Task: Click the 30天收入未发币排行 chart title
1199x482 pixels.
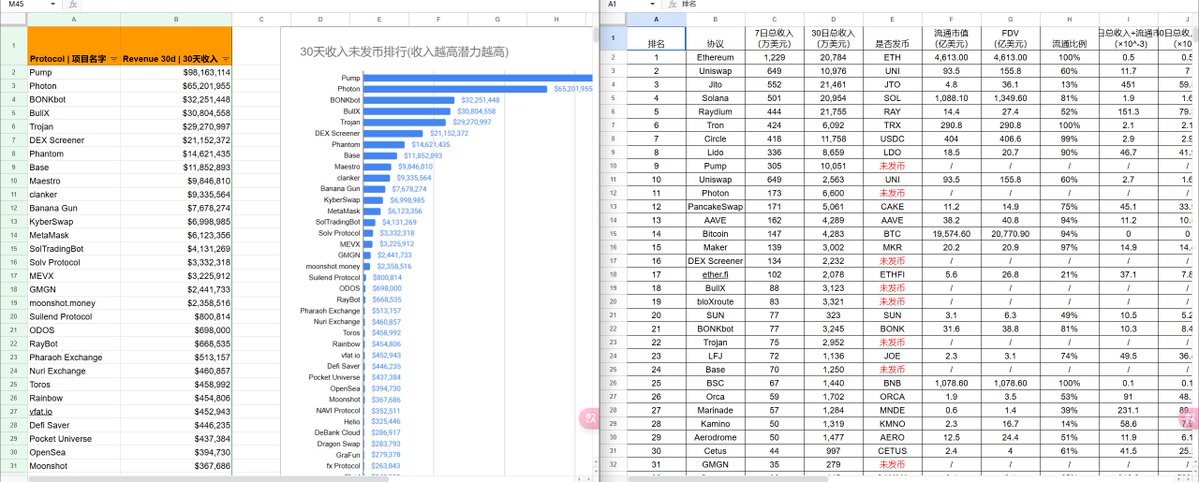Action: tap(404, 53)
